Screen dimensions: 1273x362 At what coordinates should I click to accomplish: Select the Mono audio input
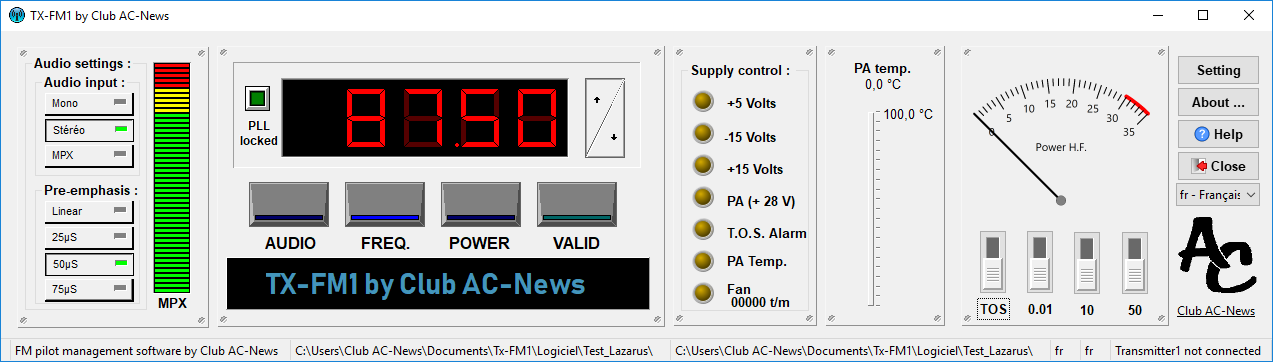coord(89,103)
